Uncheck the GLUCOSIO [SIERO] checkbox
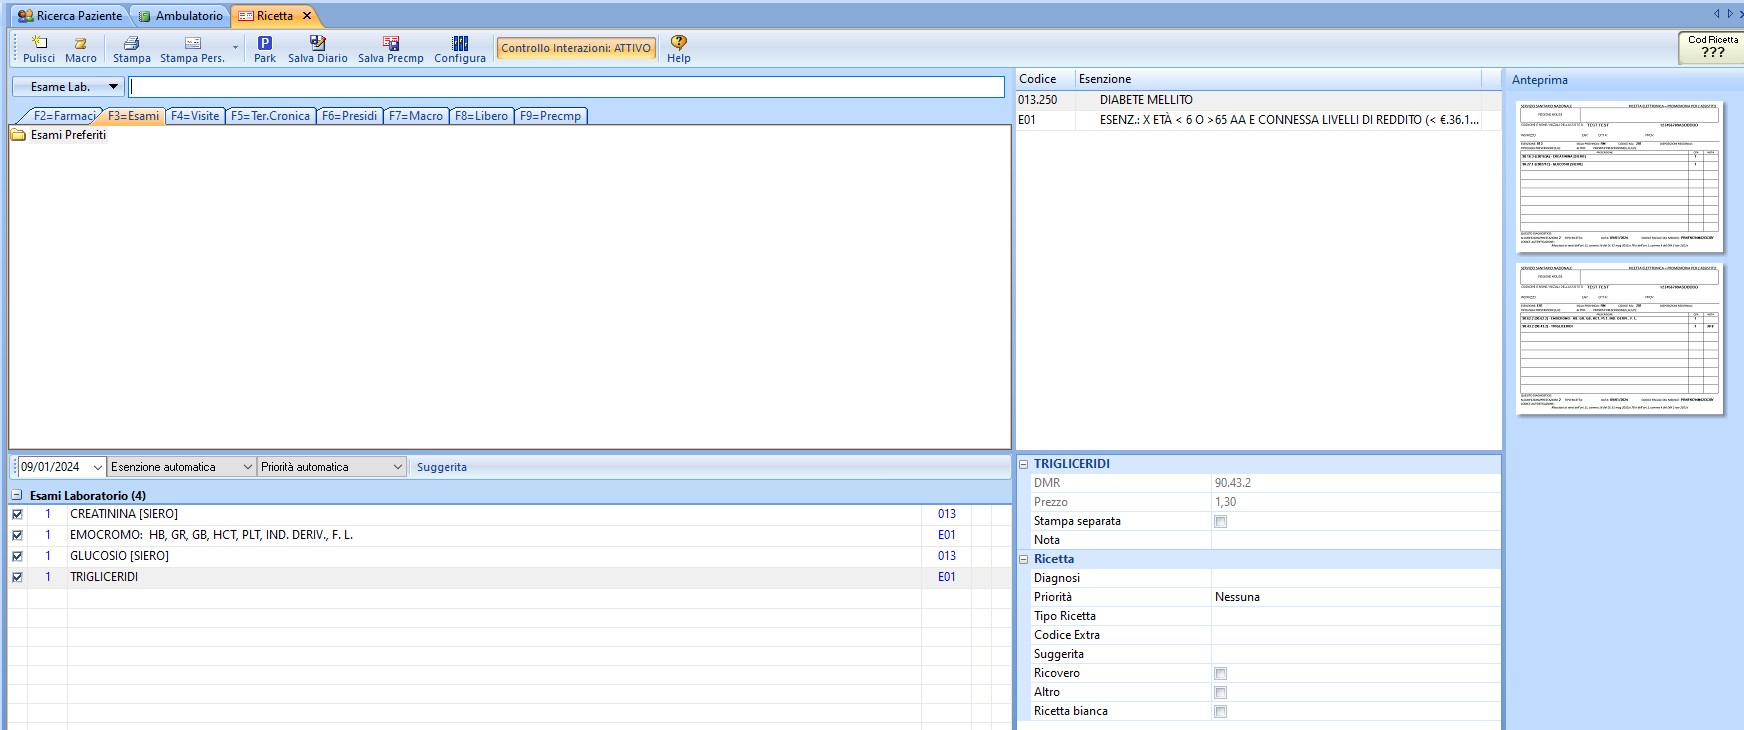Viewport: 1744px width, 730px height. pyautogui.click(x=17, y=556)
